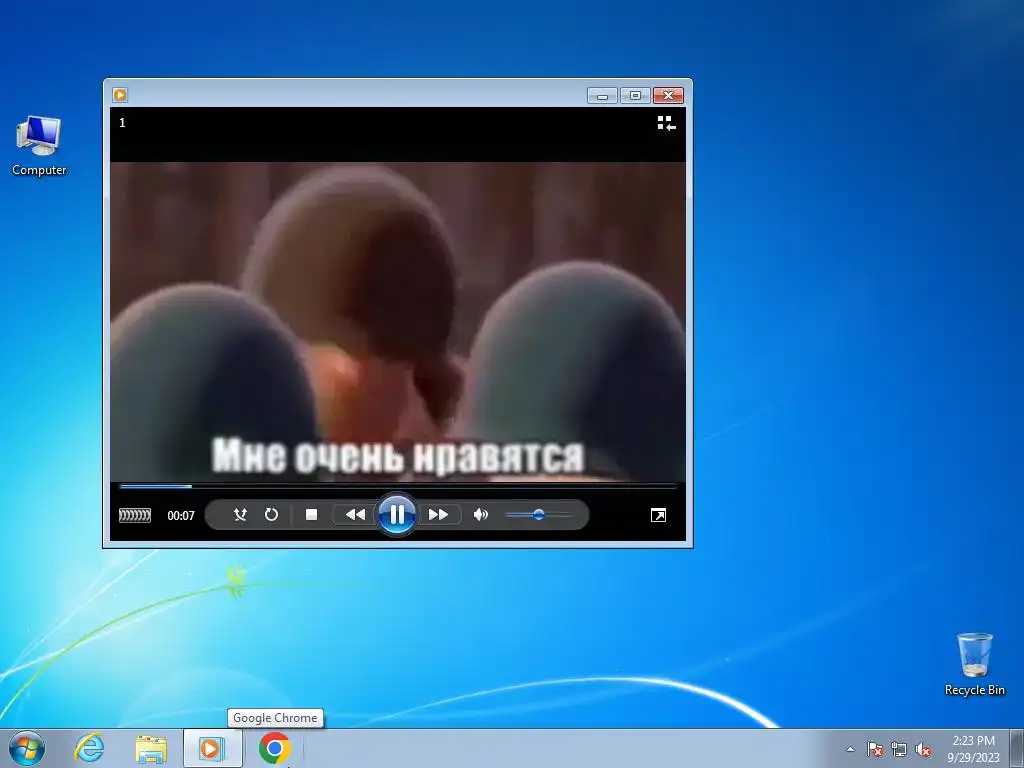Open the clock showing 2:23 PM
The height and width of the screenshot is (768, 1024).
pyautogui.click(x=973, y=748)
